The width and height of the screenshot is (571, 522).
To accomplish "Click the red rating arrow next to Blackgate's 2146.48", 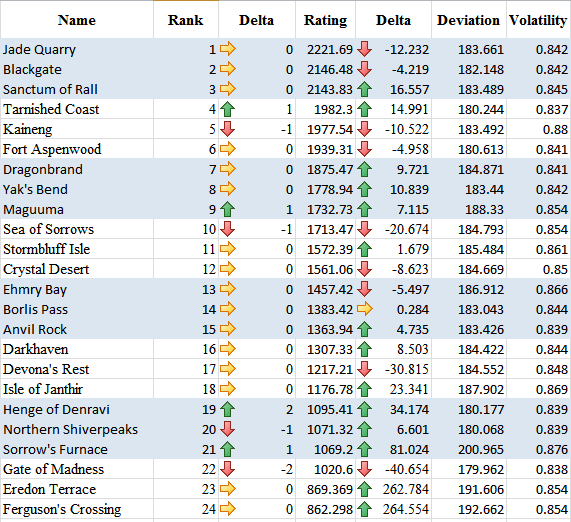I will tap(365, 69).
